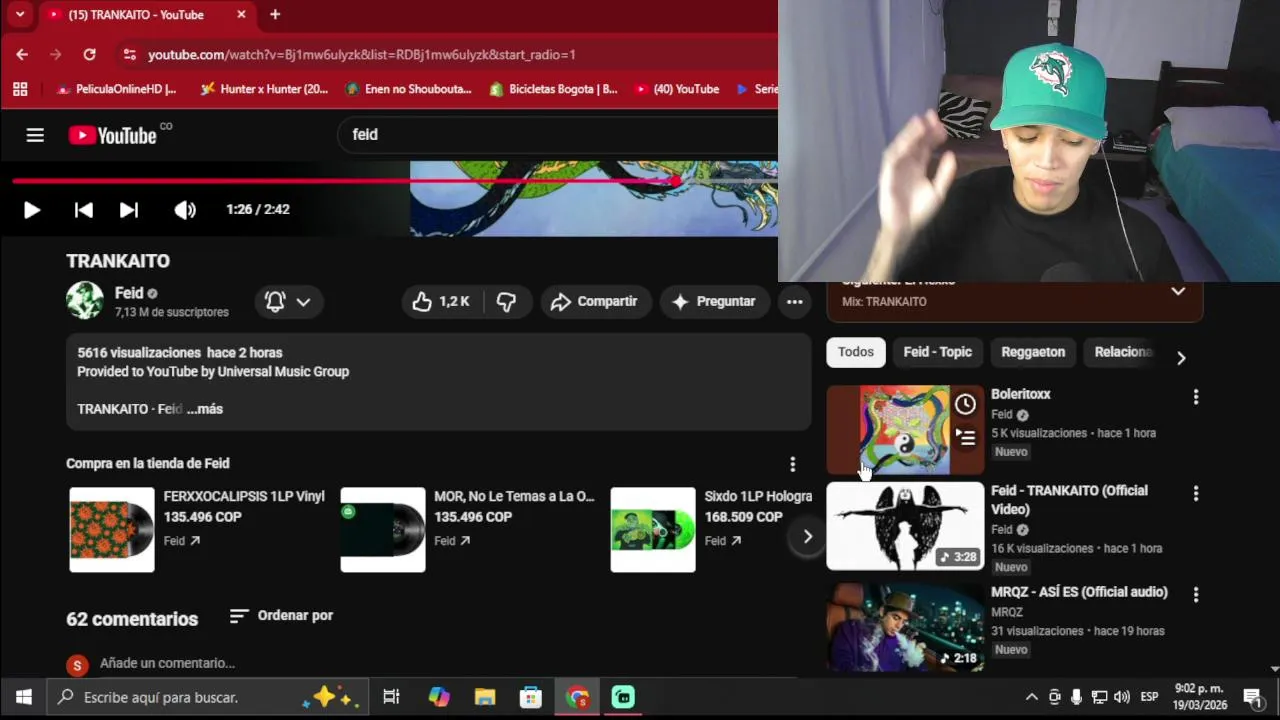Open the FERXXOCALIPSIS 1LP Vinyl product image
This screenshot has height=720, width=1280.
click(112, 530)
